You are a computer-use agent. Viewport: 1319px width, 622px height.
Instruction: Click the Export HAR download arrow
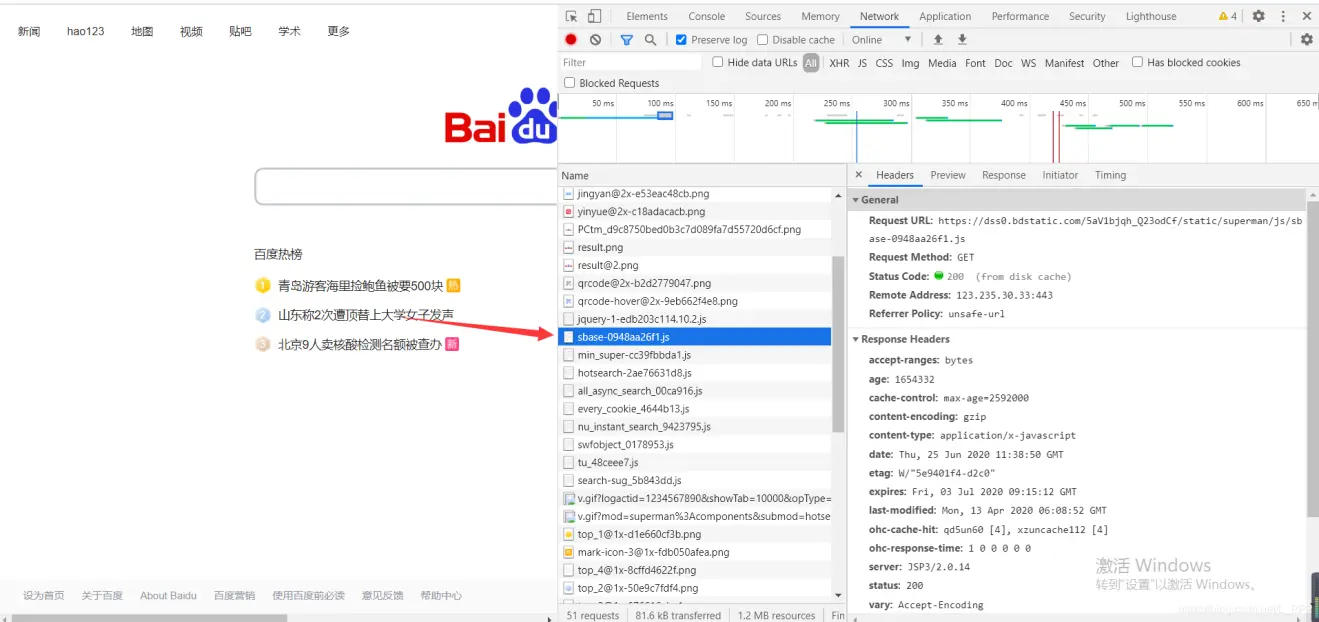click(x=962, y=40)
